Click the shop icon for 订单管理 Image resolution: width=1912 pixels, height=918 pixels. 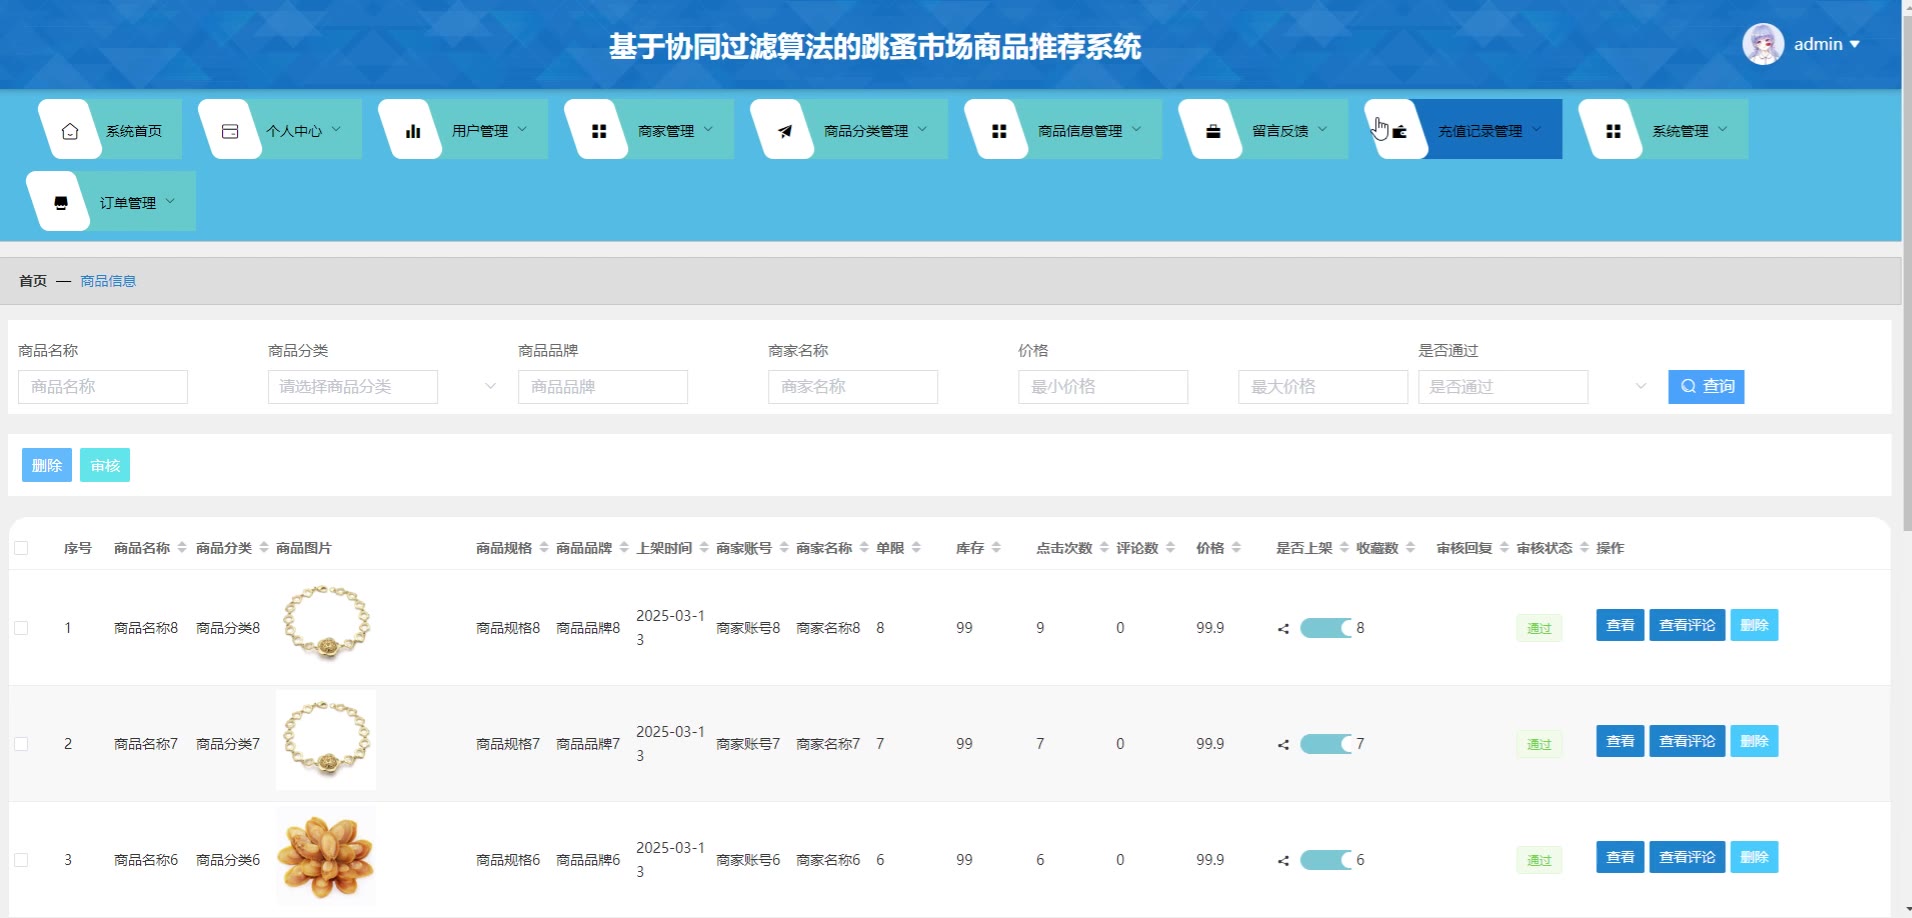(61, 203)
